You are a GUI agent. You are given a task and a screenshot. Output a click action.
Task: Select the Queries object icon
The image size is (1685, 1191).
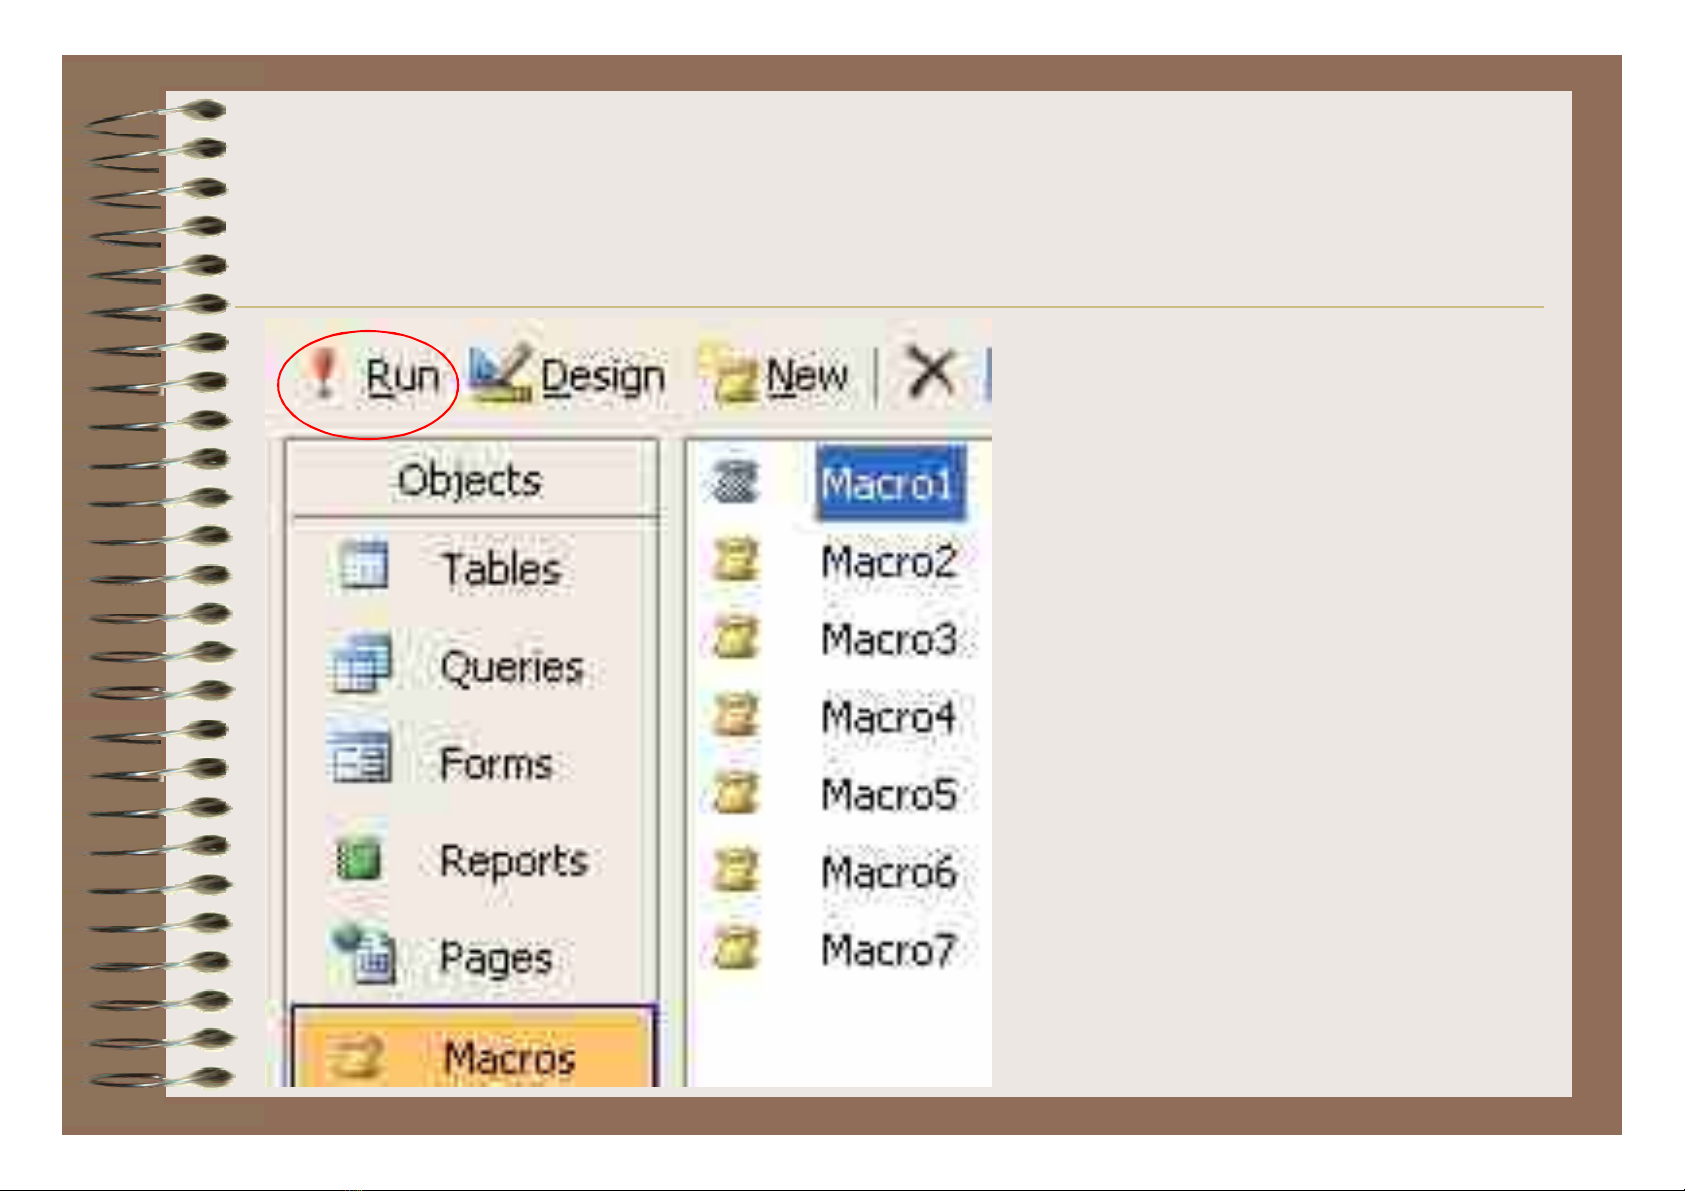click(359, 664)
